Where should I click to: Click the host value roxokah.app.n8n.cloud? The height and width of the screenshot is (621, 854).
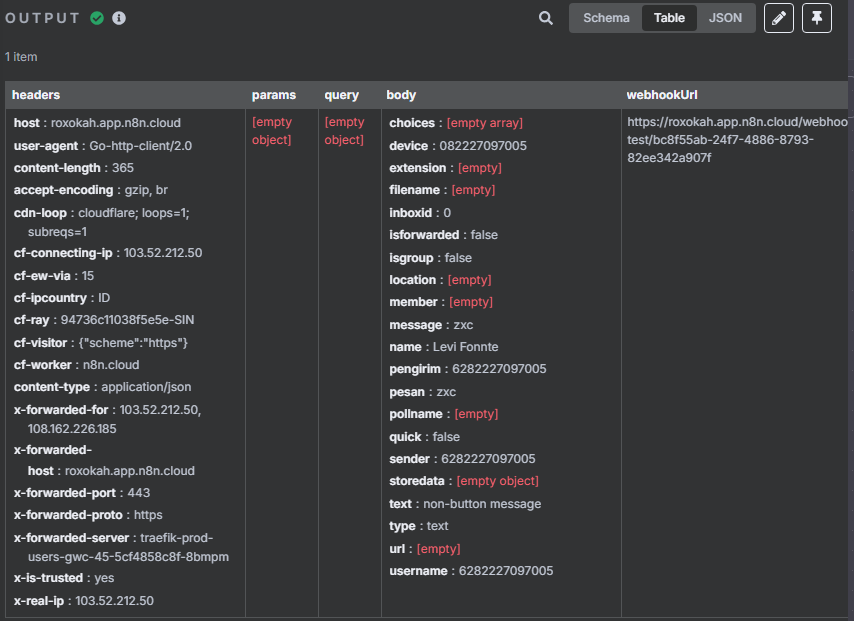click(115, 123)
